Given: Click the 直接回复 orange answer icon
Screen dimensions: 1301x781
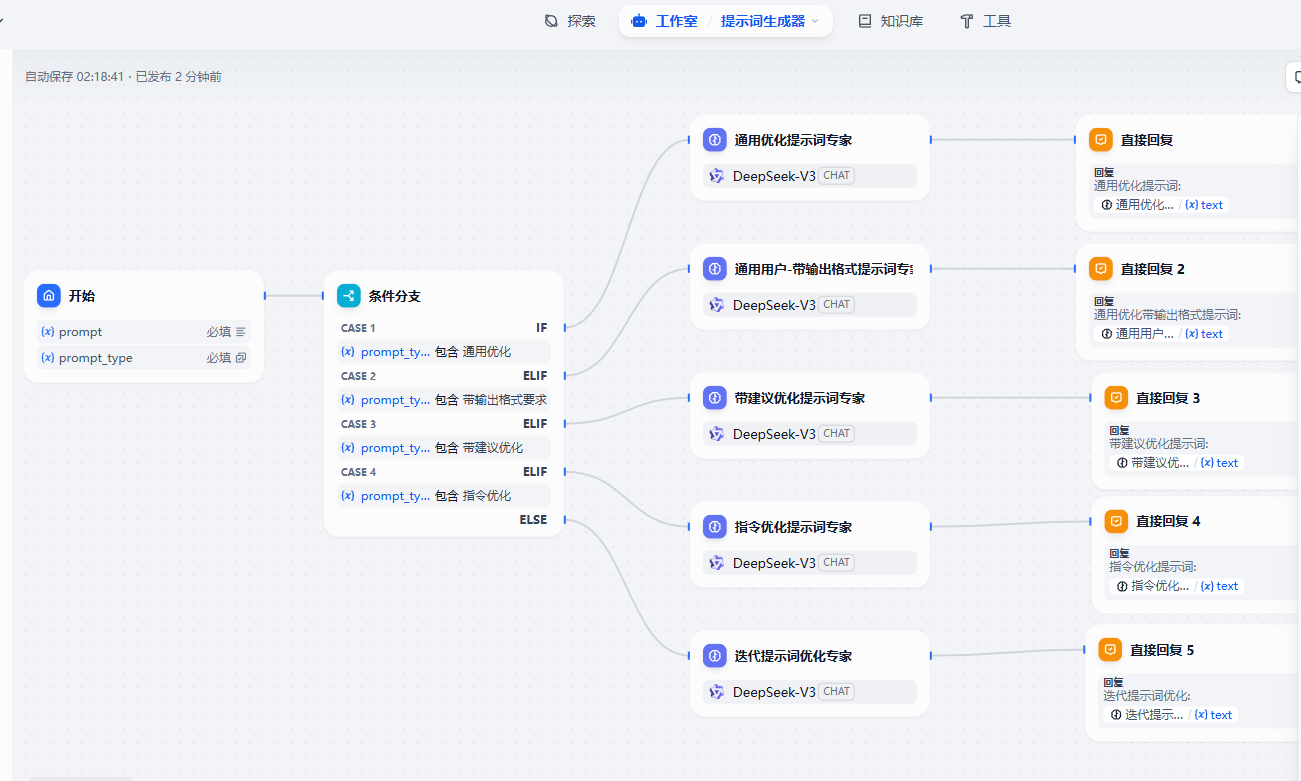Looking at the screenshot, I should 1100,140.
